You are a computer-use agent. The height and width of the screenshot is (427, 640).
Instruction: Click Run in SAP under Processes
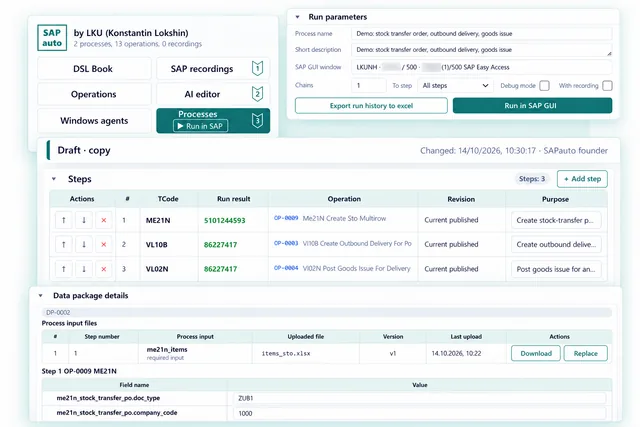[200, 126]
